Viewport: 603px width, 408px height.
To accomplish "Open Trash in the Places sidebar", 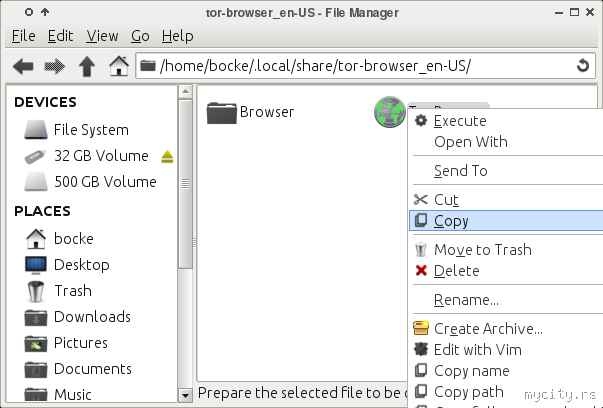I will click(72, 291).
